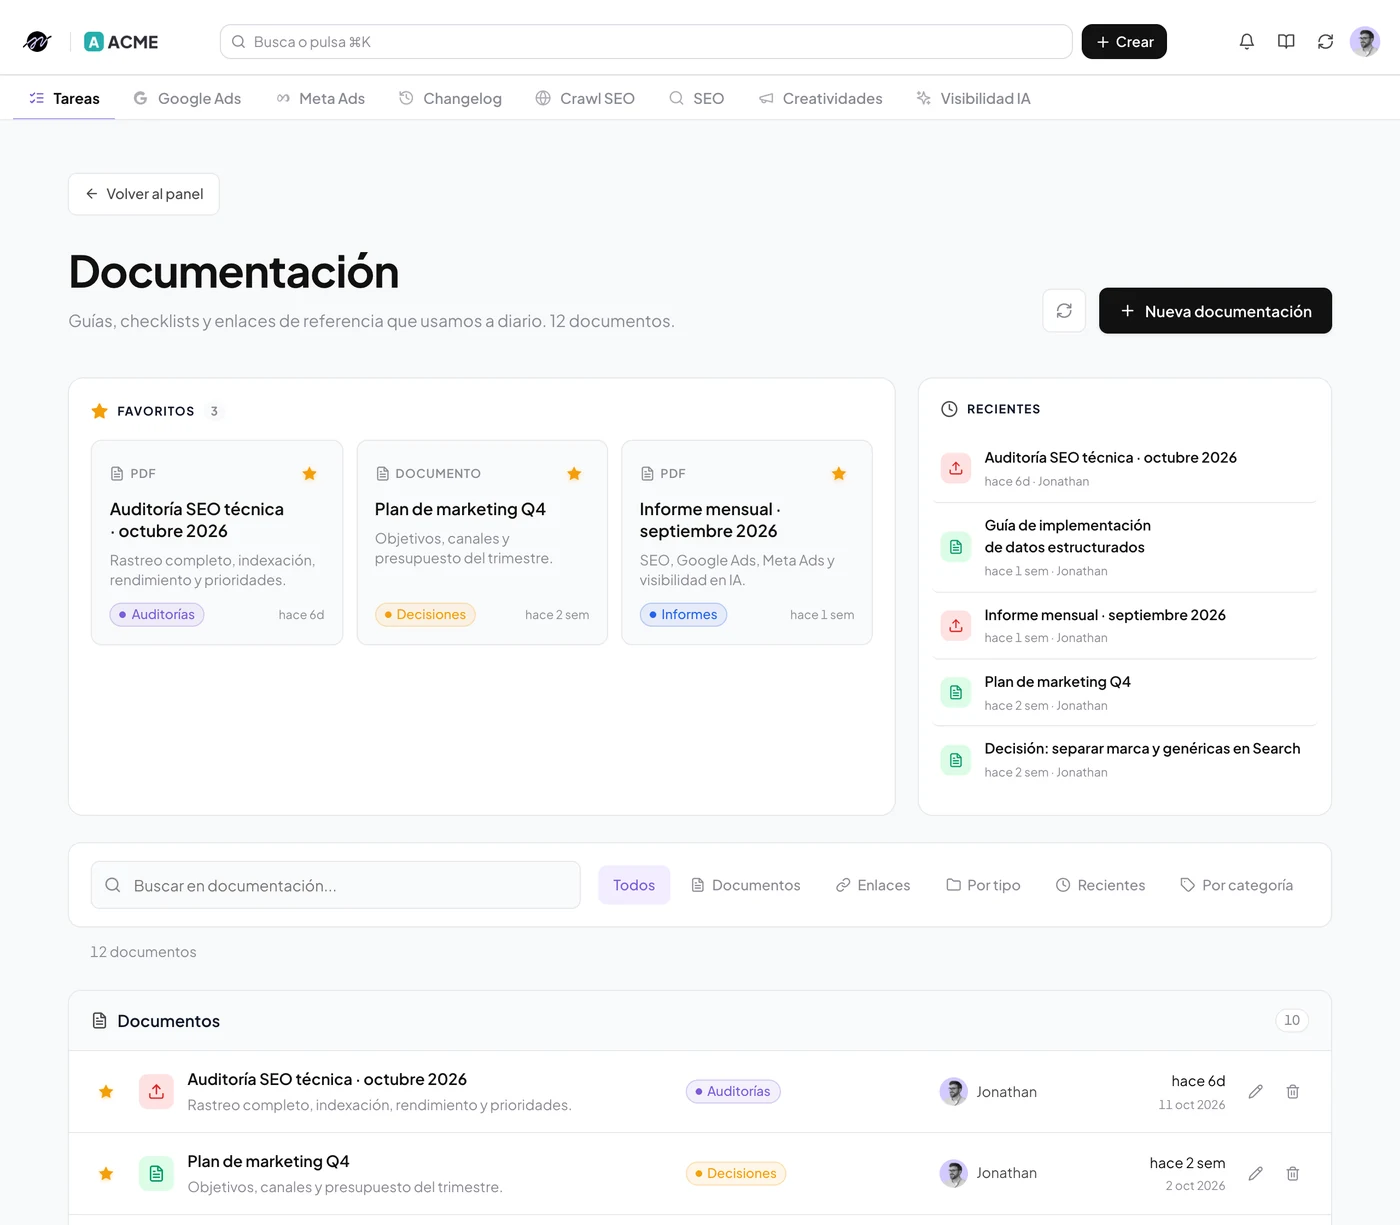Click the ACME logo icon
Screen dimensions: 1400x1225
pyautogui.click(x=94, y=42)
